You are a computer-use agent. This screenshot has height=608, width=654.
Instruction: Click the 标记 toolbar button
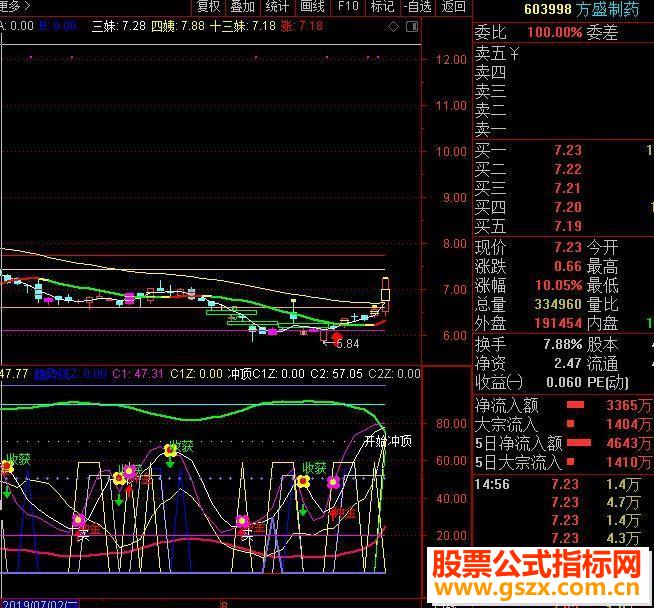point(382,6)
